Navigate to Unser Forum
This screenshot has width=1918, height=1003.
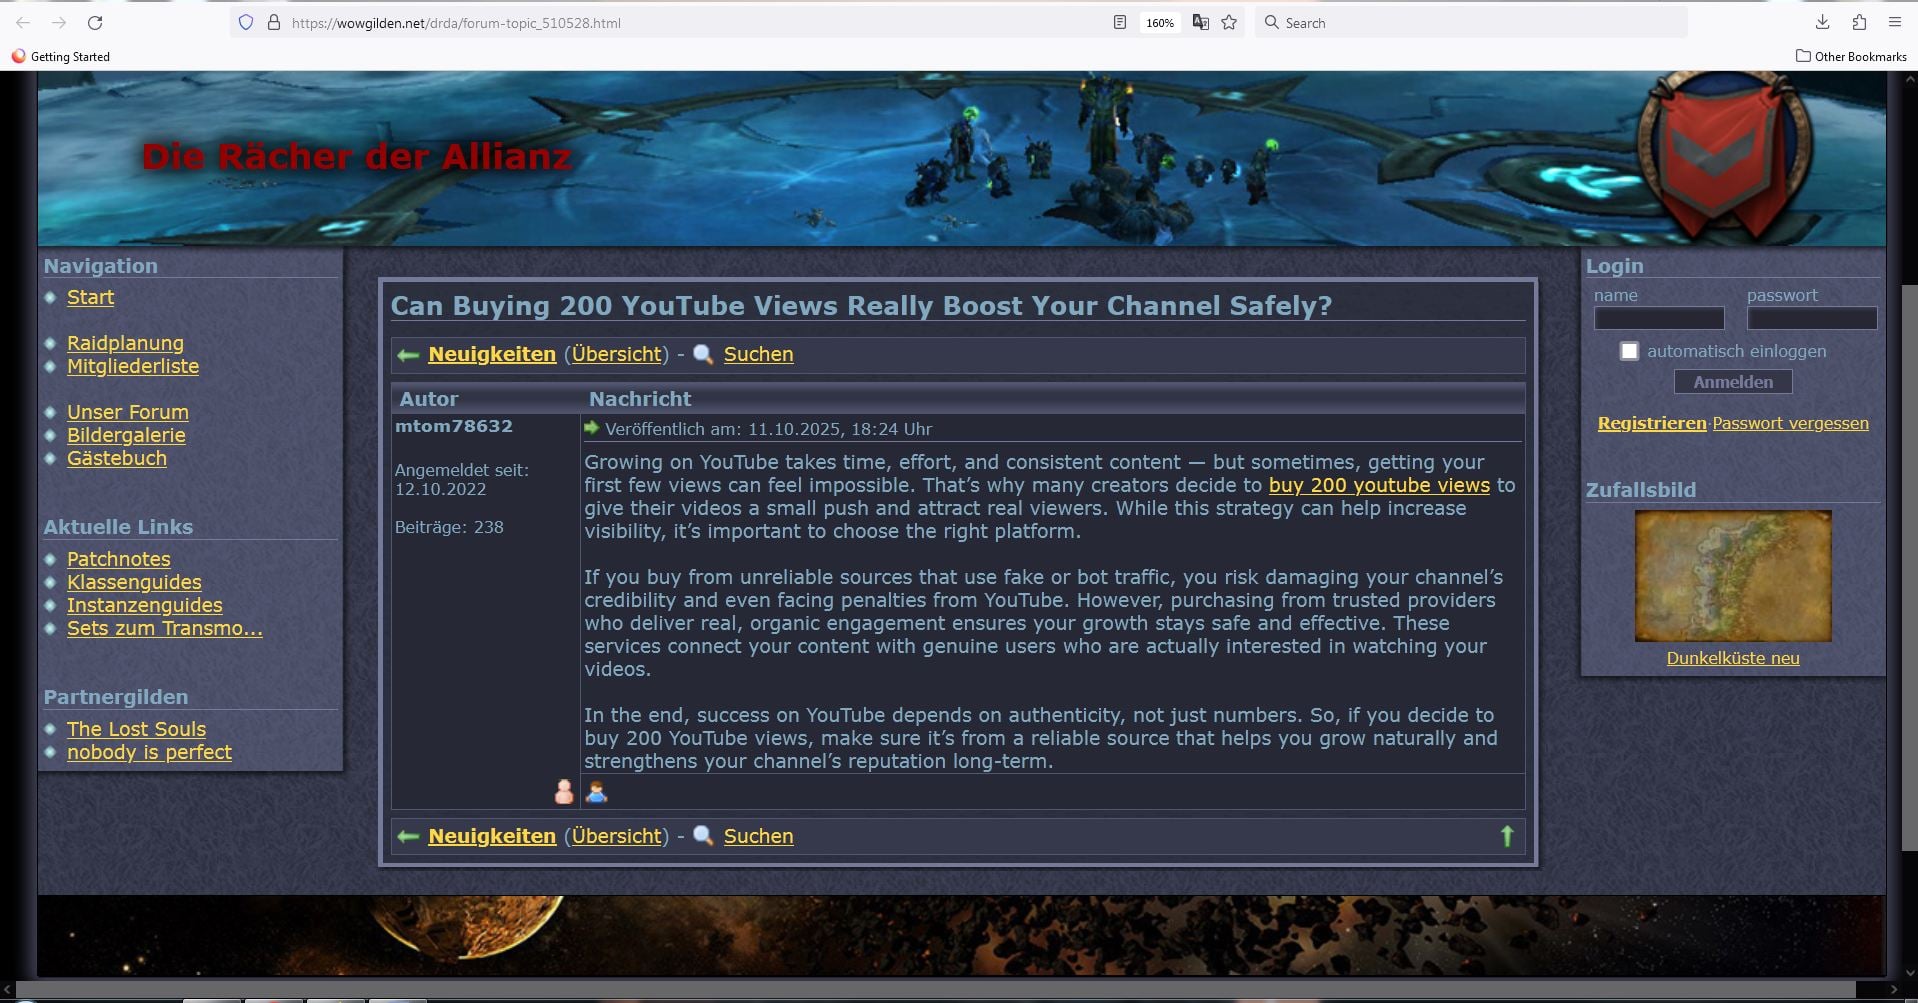(127, 412)
